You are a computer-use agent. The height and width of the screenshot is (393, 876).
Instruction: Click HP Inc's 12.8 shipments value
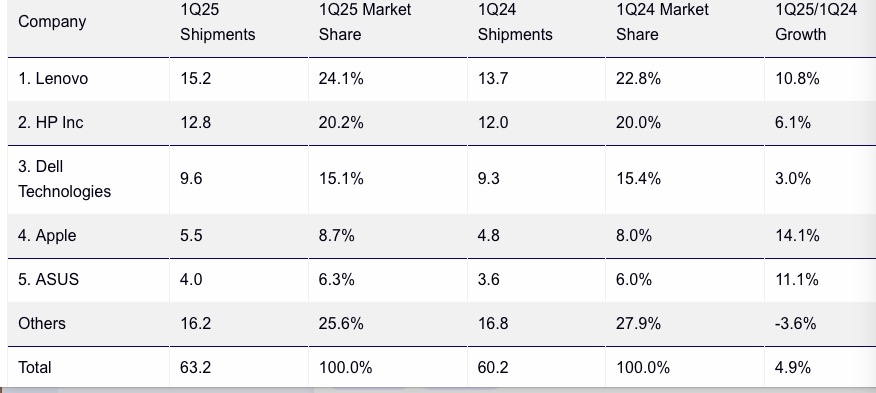(x=196, y=122)
